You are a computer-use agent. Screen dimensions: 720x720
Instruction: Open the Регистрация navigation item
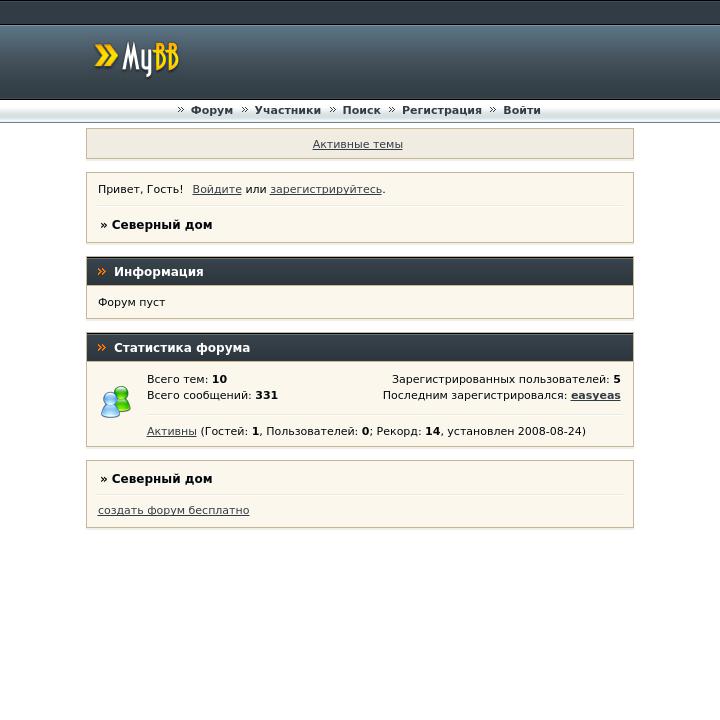coord(442,110)
